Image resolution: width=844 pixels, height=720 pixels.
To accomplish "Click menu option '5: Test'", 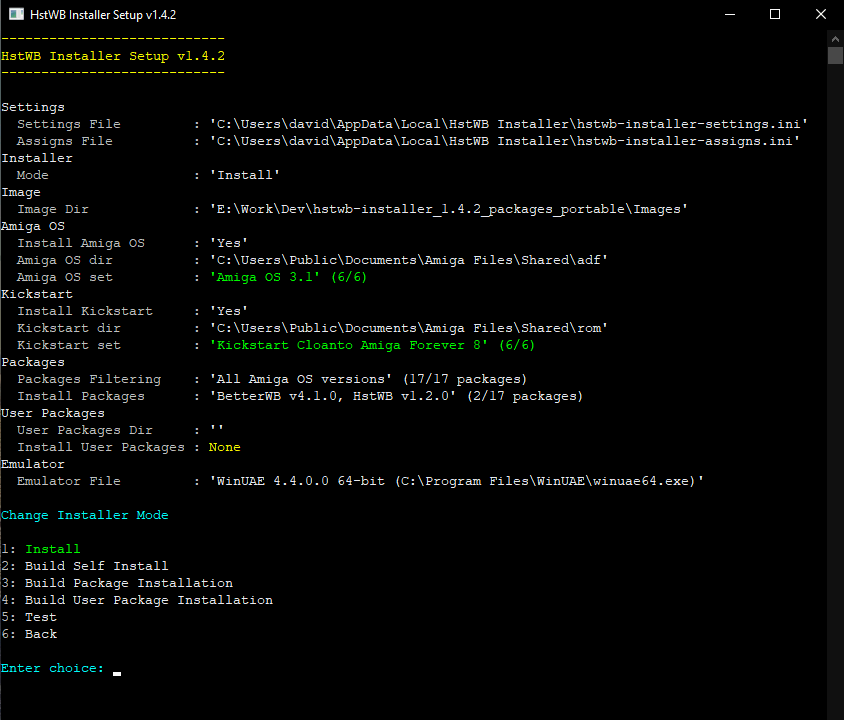I will click(29, 617).
